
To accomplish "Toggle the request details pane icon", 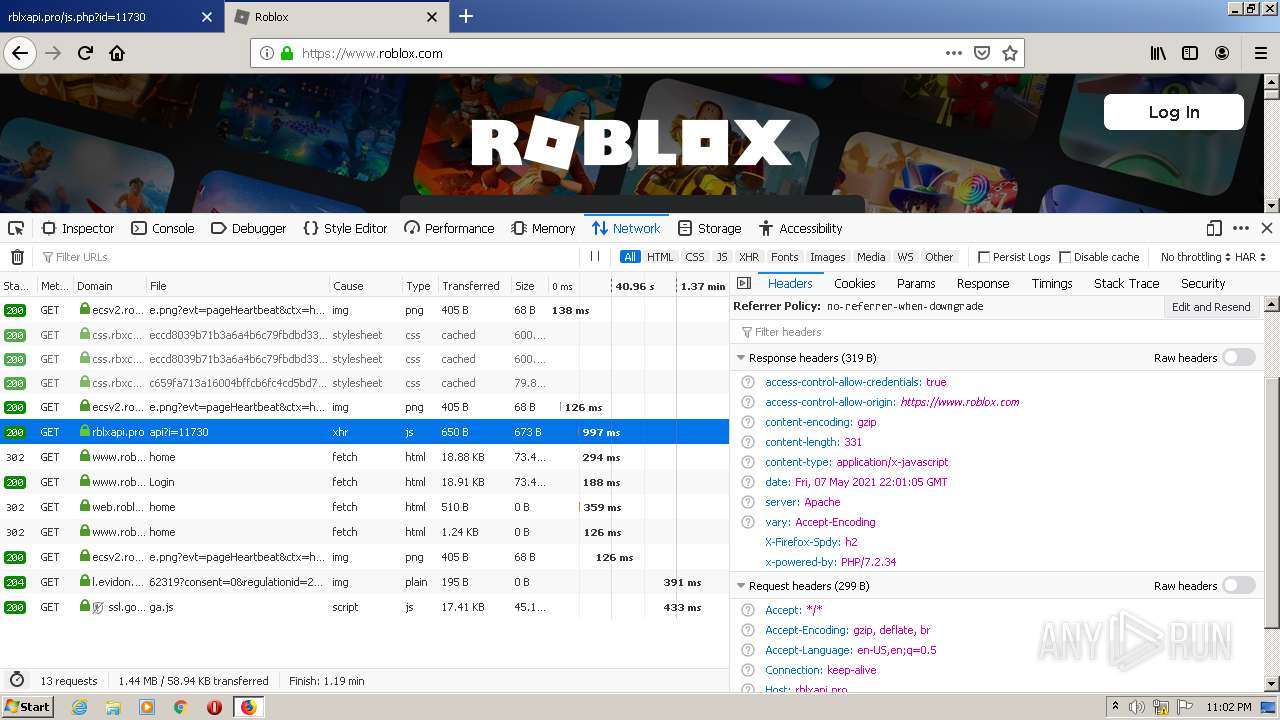I will (x=744, y=283).
